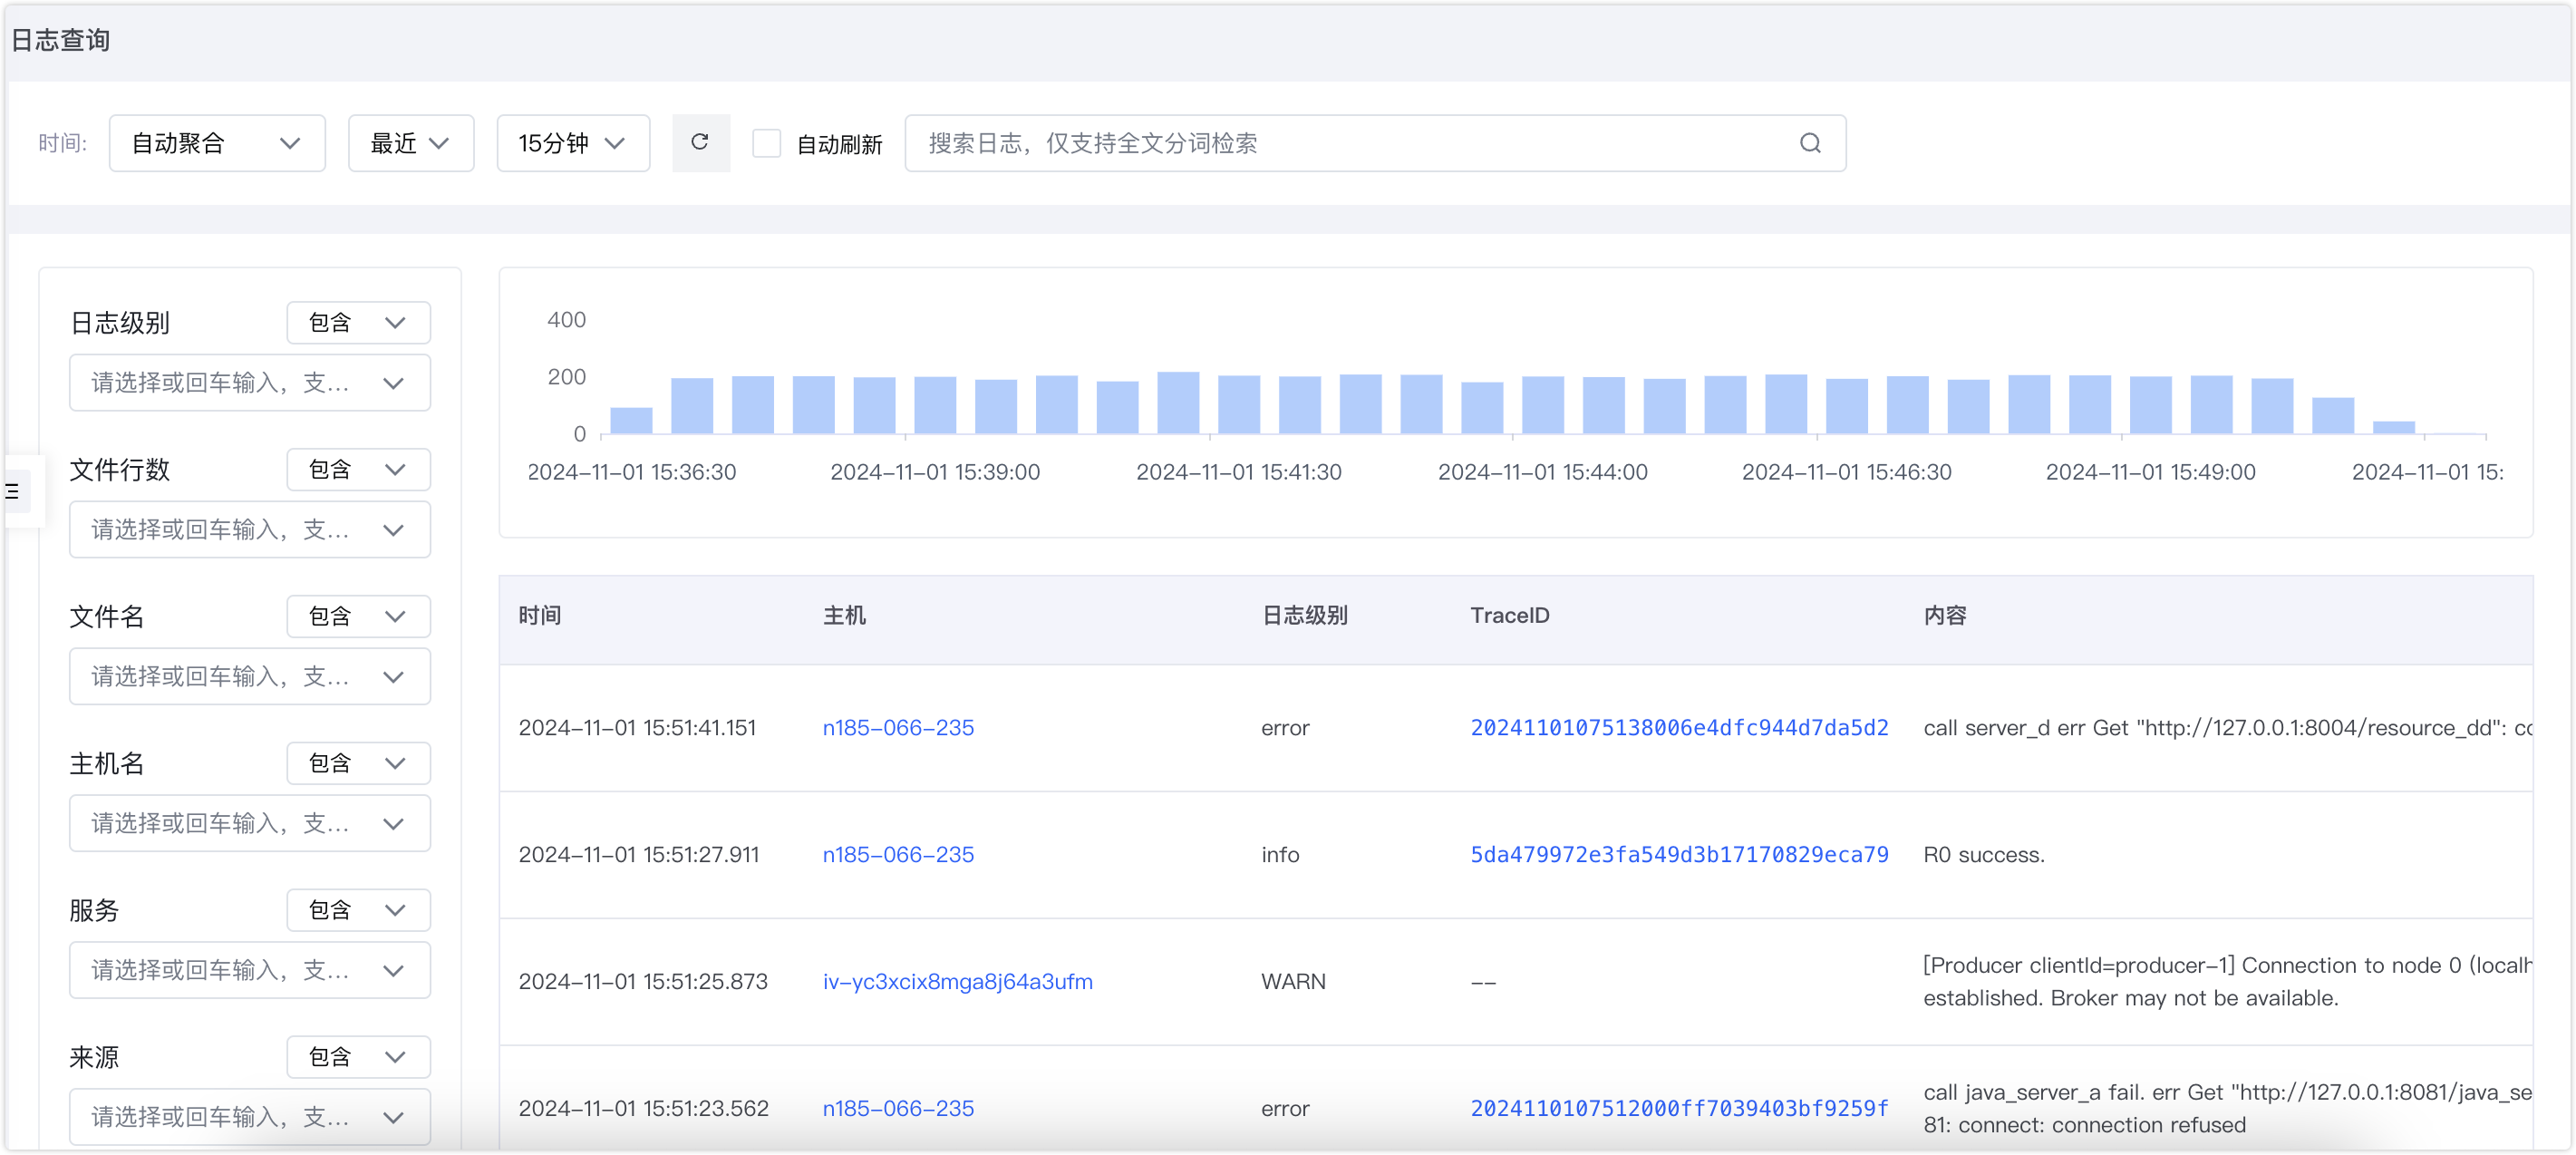
Task: Open TraceID 2024110107512000ff7039403bf9259f
Action: click(x=1679, y=1109)
